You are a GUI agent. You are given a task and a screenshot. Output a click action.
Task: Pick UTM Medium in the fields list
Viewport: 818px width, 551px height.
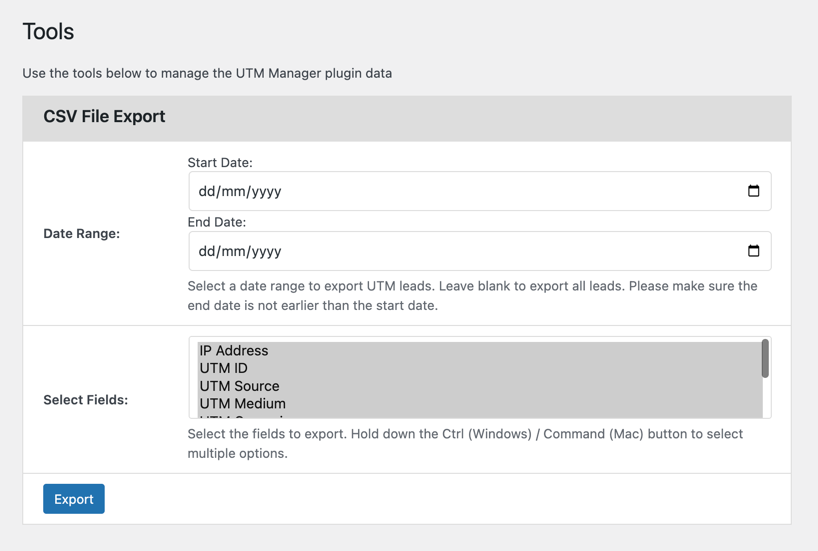[x=242, y=403]
